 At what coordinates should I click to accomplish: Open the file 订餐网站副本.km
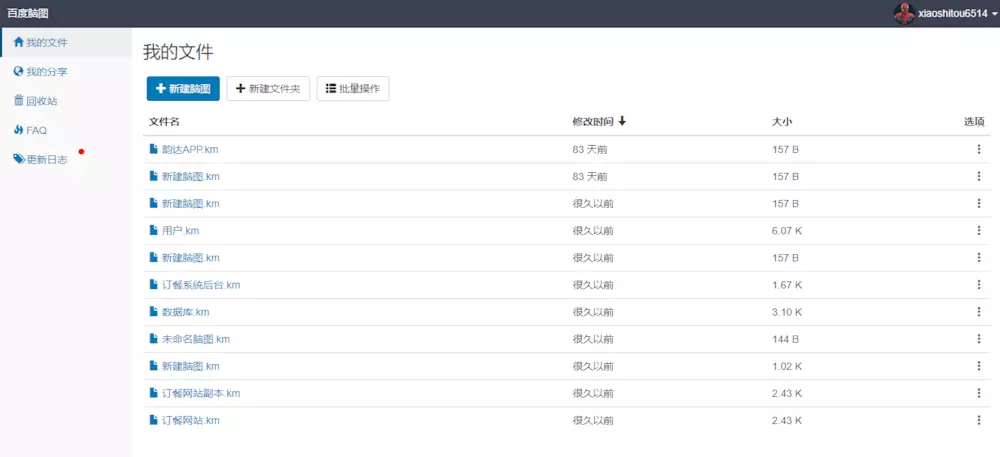tap(201, 393)
